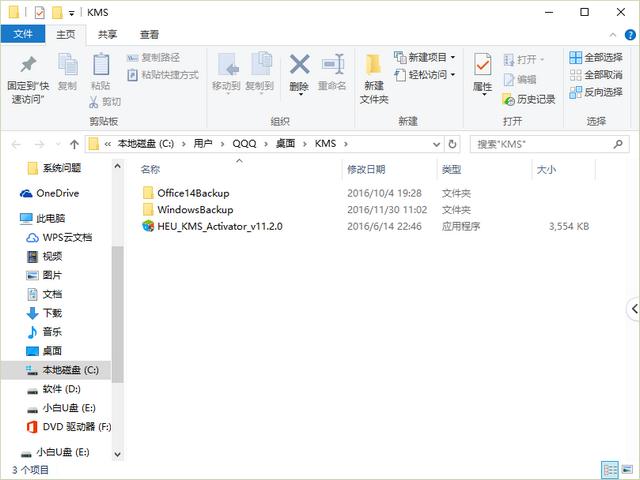Sort files by Date Modified column

coord(366,170)
